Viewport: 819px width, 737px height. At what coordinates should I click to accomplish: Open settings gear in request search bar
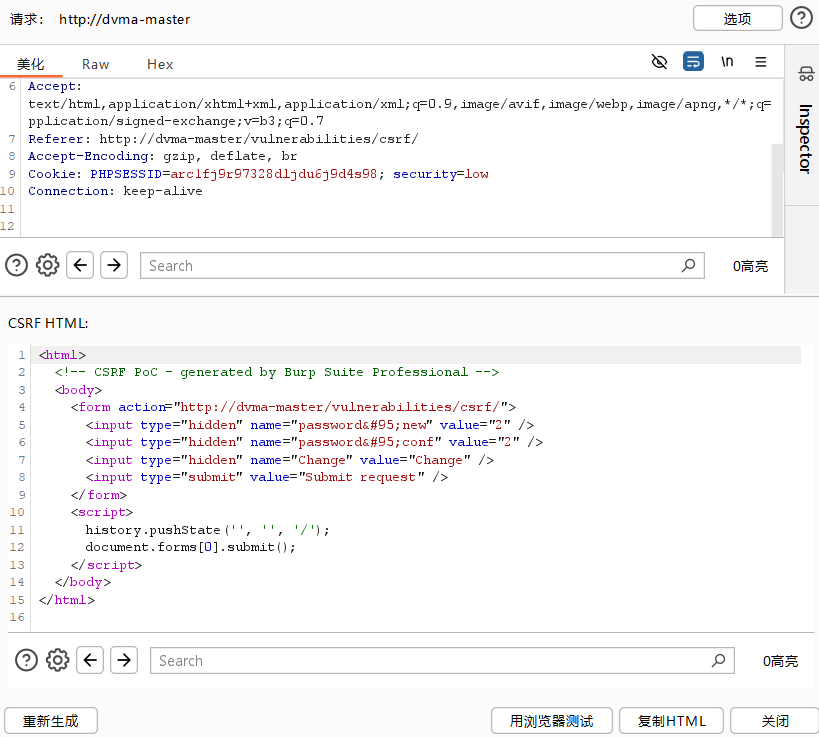pyautogui.click(x=48, y=265)
